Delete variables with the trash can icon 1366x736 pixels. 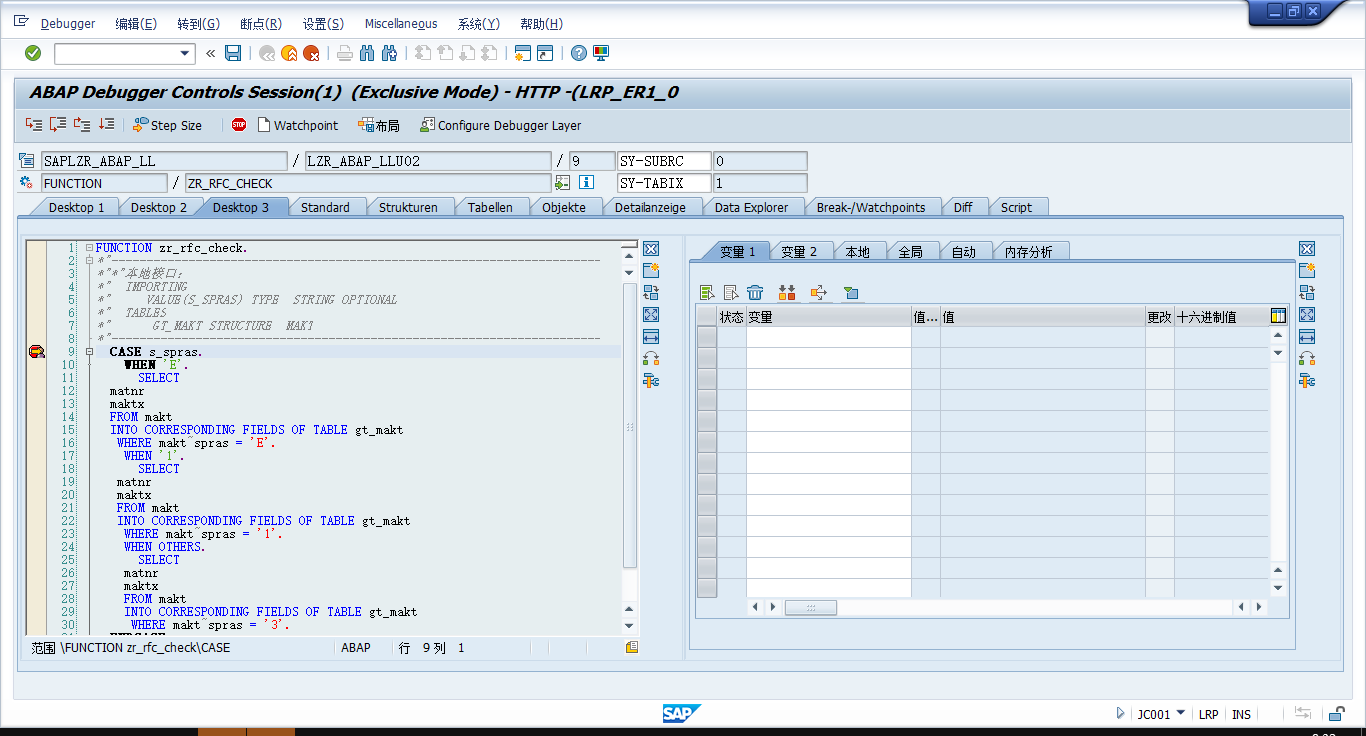(x=755, y=293)
